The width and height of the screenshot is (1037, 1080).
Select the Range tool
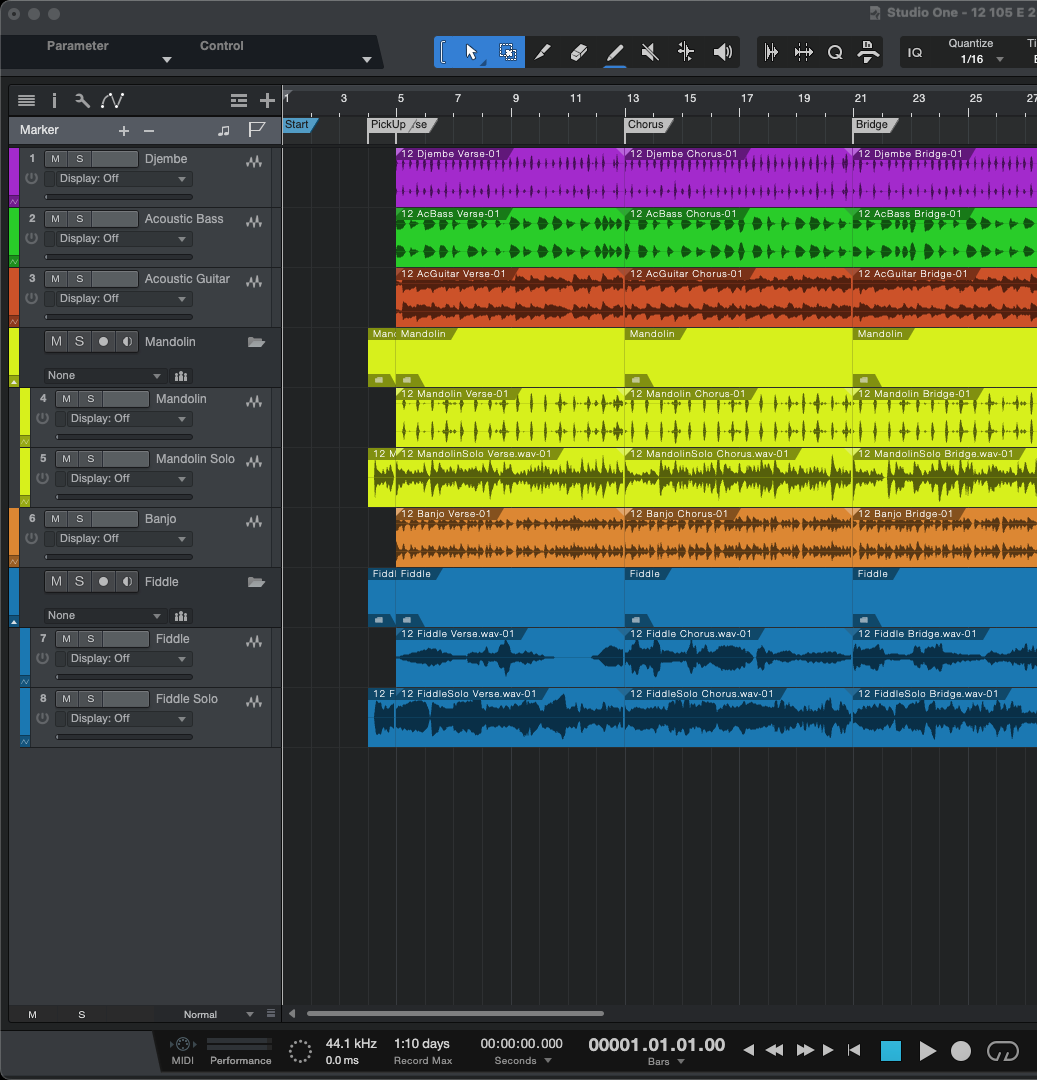pos(507,52)
